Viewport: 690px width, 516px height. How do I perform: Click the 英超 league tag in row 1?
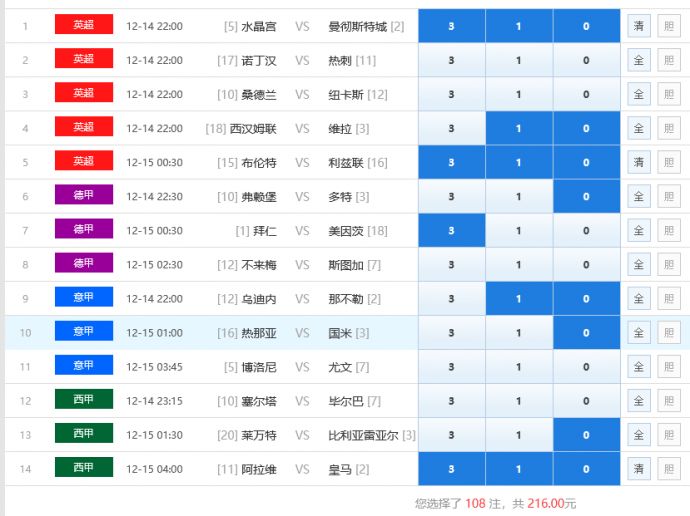pos(84,25)
